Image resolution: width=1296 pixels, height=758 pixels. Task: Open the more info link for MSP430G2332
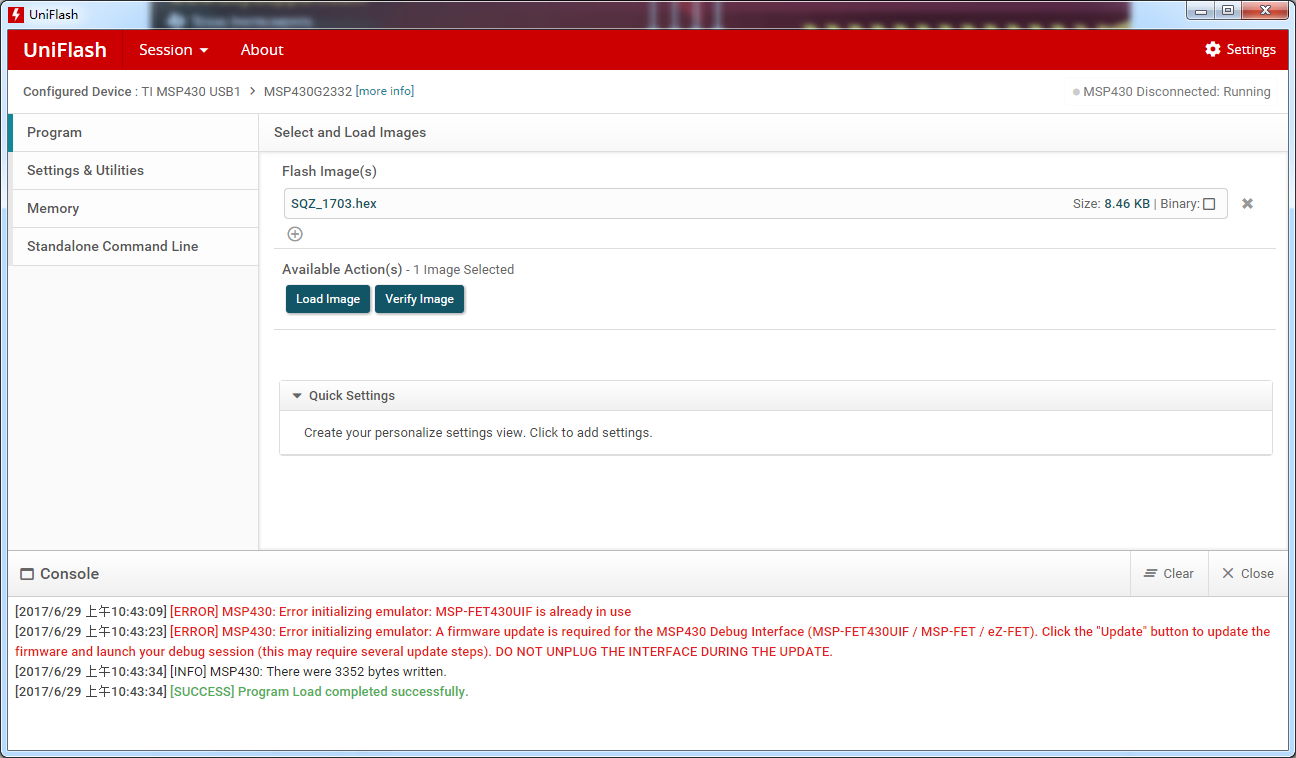pyautogui.click(x=385, y=91)
